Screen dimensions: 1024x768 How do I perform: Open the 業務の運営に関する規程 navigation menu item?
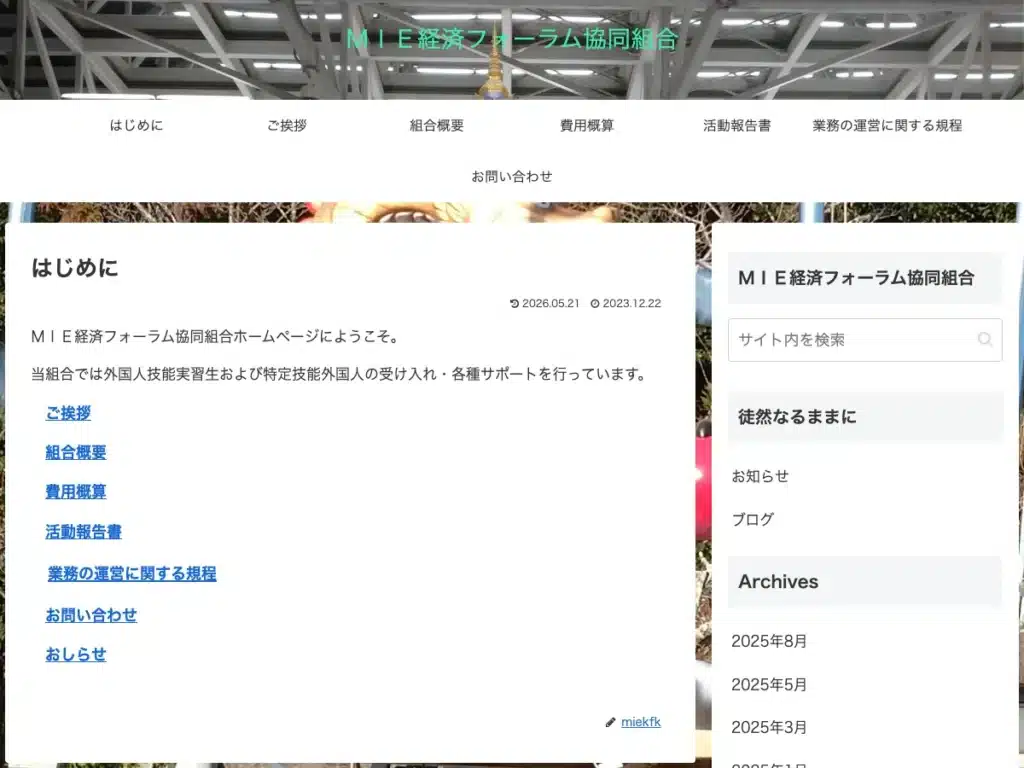tap(888, 125)
